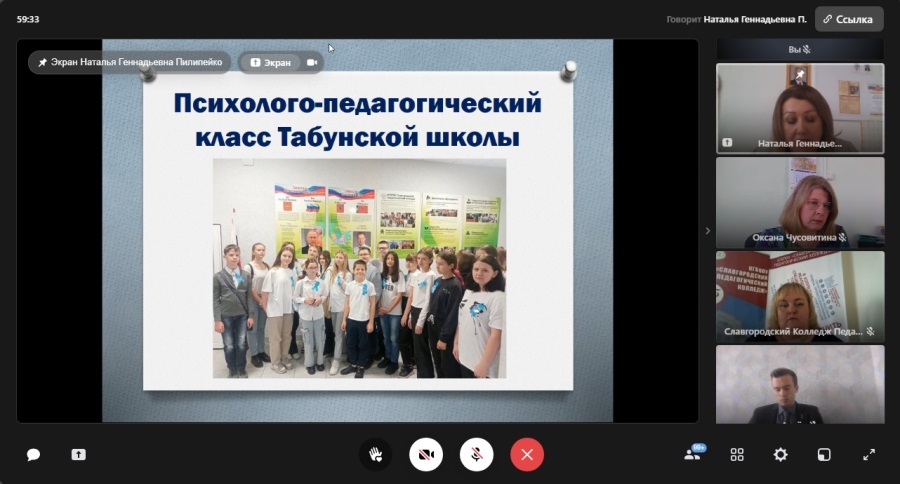Select the Экран view tab
Viewport: 900px width, 484px height.
pyautogui.click(x=270, y=62)
